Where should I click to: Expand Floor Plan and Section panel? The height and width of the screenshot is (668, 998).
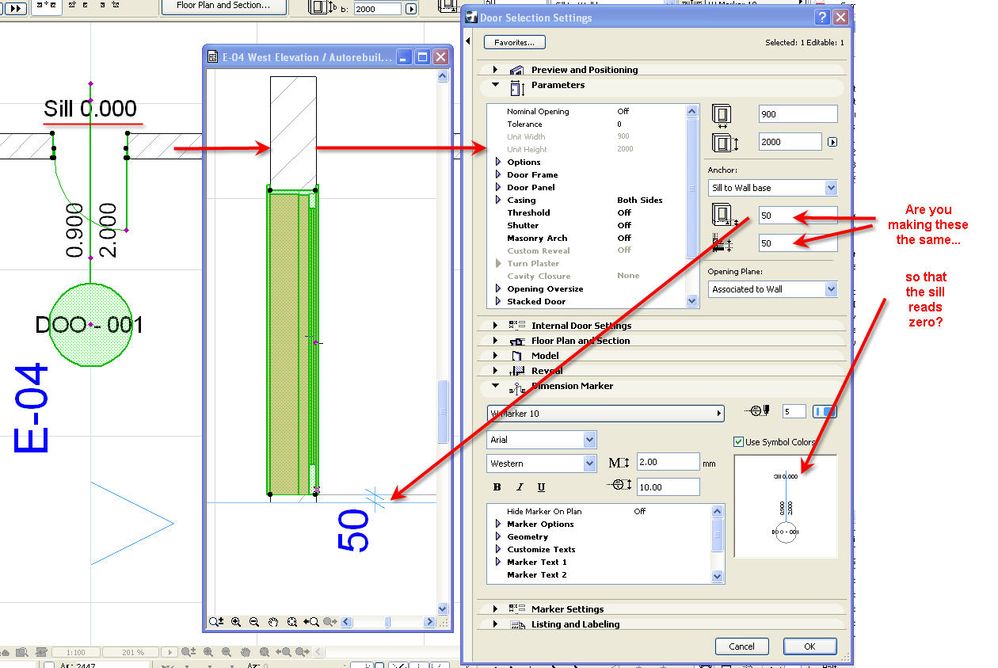click(x=495, y=340)
